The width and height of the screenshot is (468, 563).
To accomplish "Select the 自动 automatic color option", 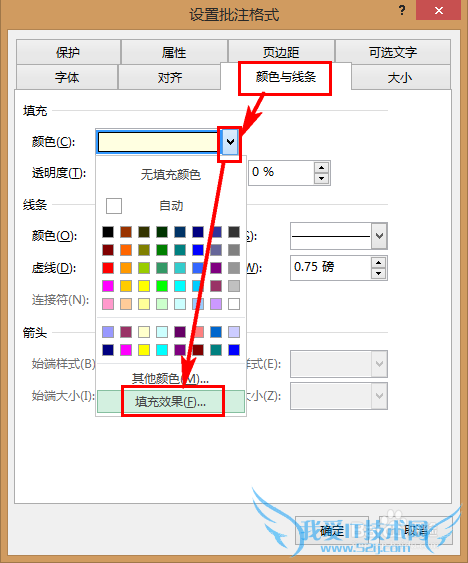I will tap(171, 206).
